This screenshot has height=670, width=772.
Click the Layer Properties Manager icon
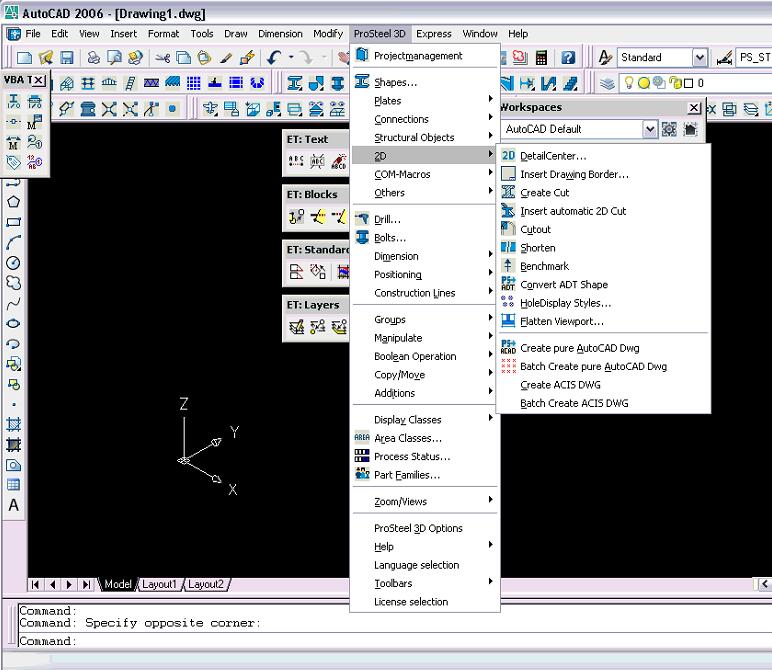click(607, 83)
